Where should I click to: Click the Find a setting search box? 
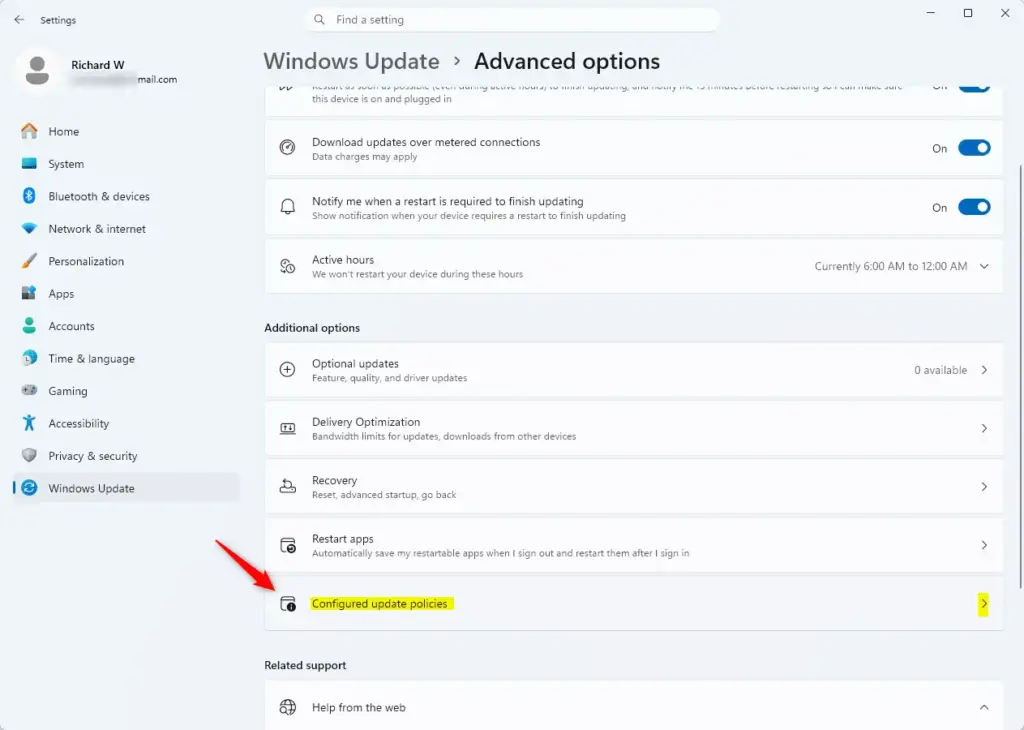pyautogui.click(x=512, y=20)
